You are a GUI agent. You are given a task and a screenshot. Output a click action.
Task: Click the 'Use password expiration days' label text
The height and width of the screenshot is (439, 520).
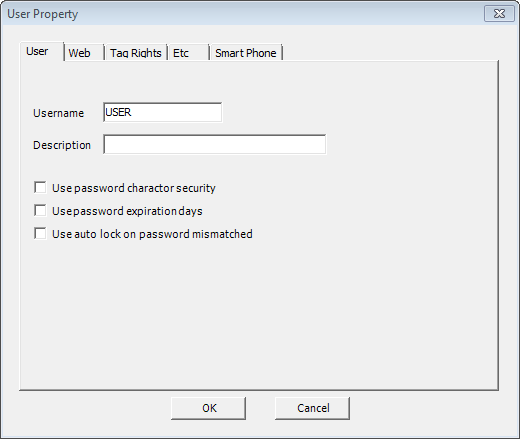(x=127, y=211)
